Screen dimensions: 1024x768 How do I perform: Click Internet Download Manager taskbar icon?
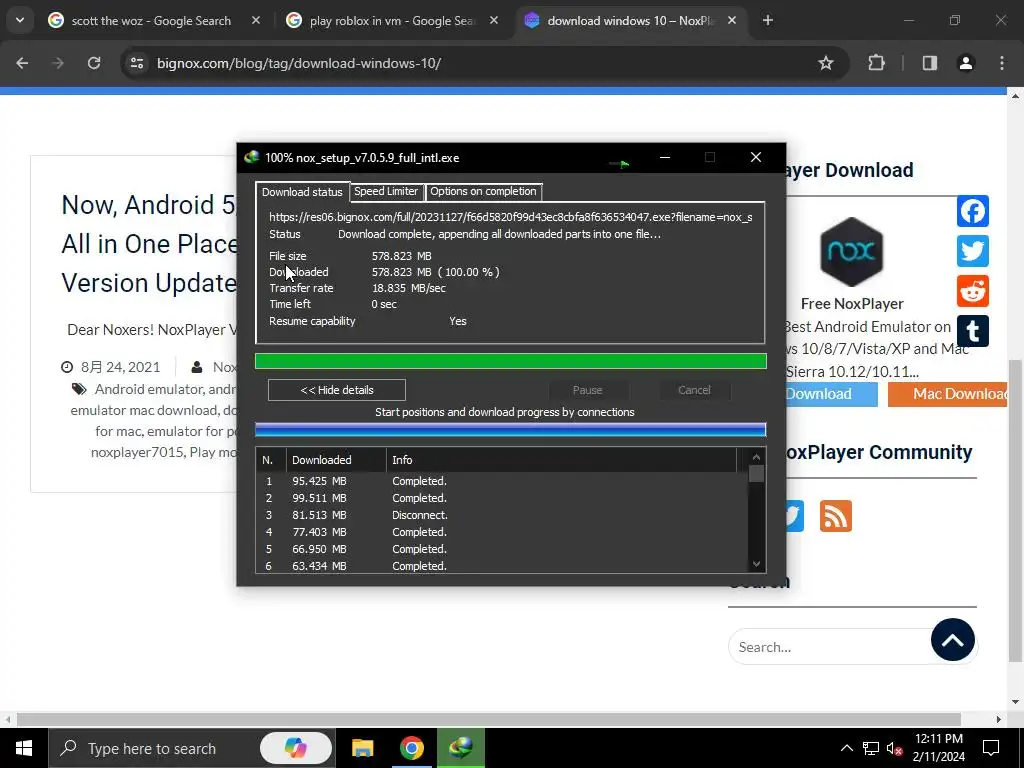pyautogui.click(x=461, y=748)
